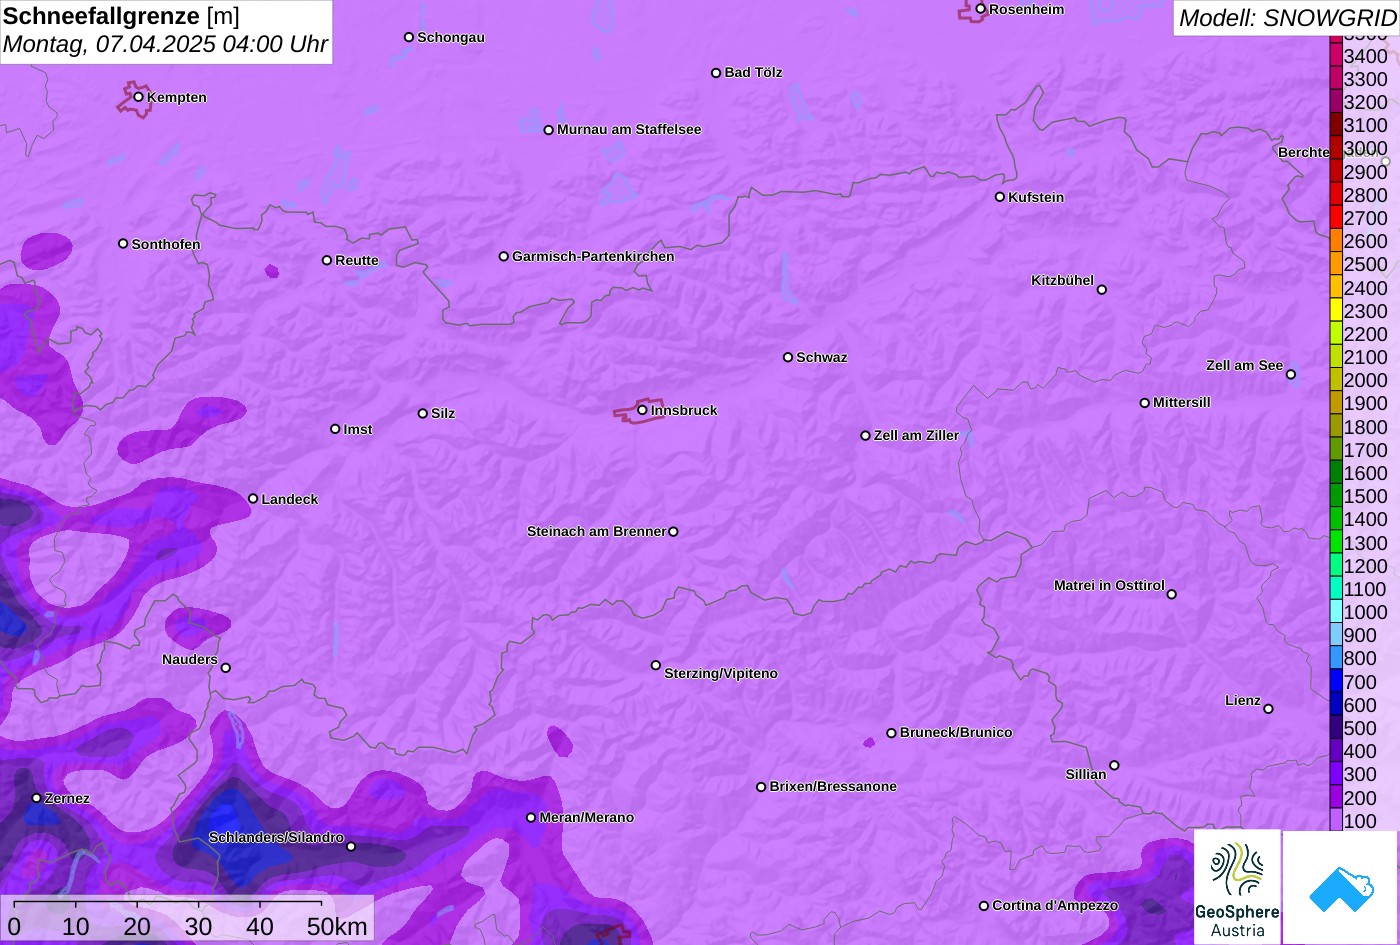
Task: Click the 100 m violet legend swatch
Action: click(x=1336, y=820)
